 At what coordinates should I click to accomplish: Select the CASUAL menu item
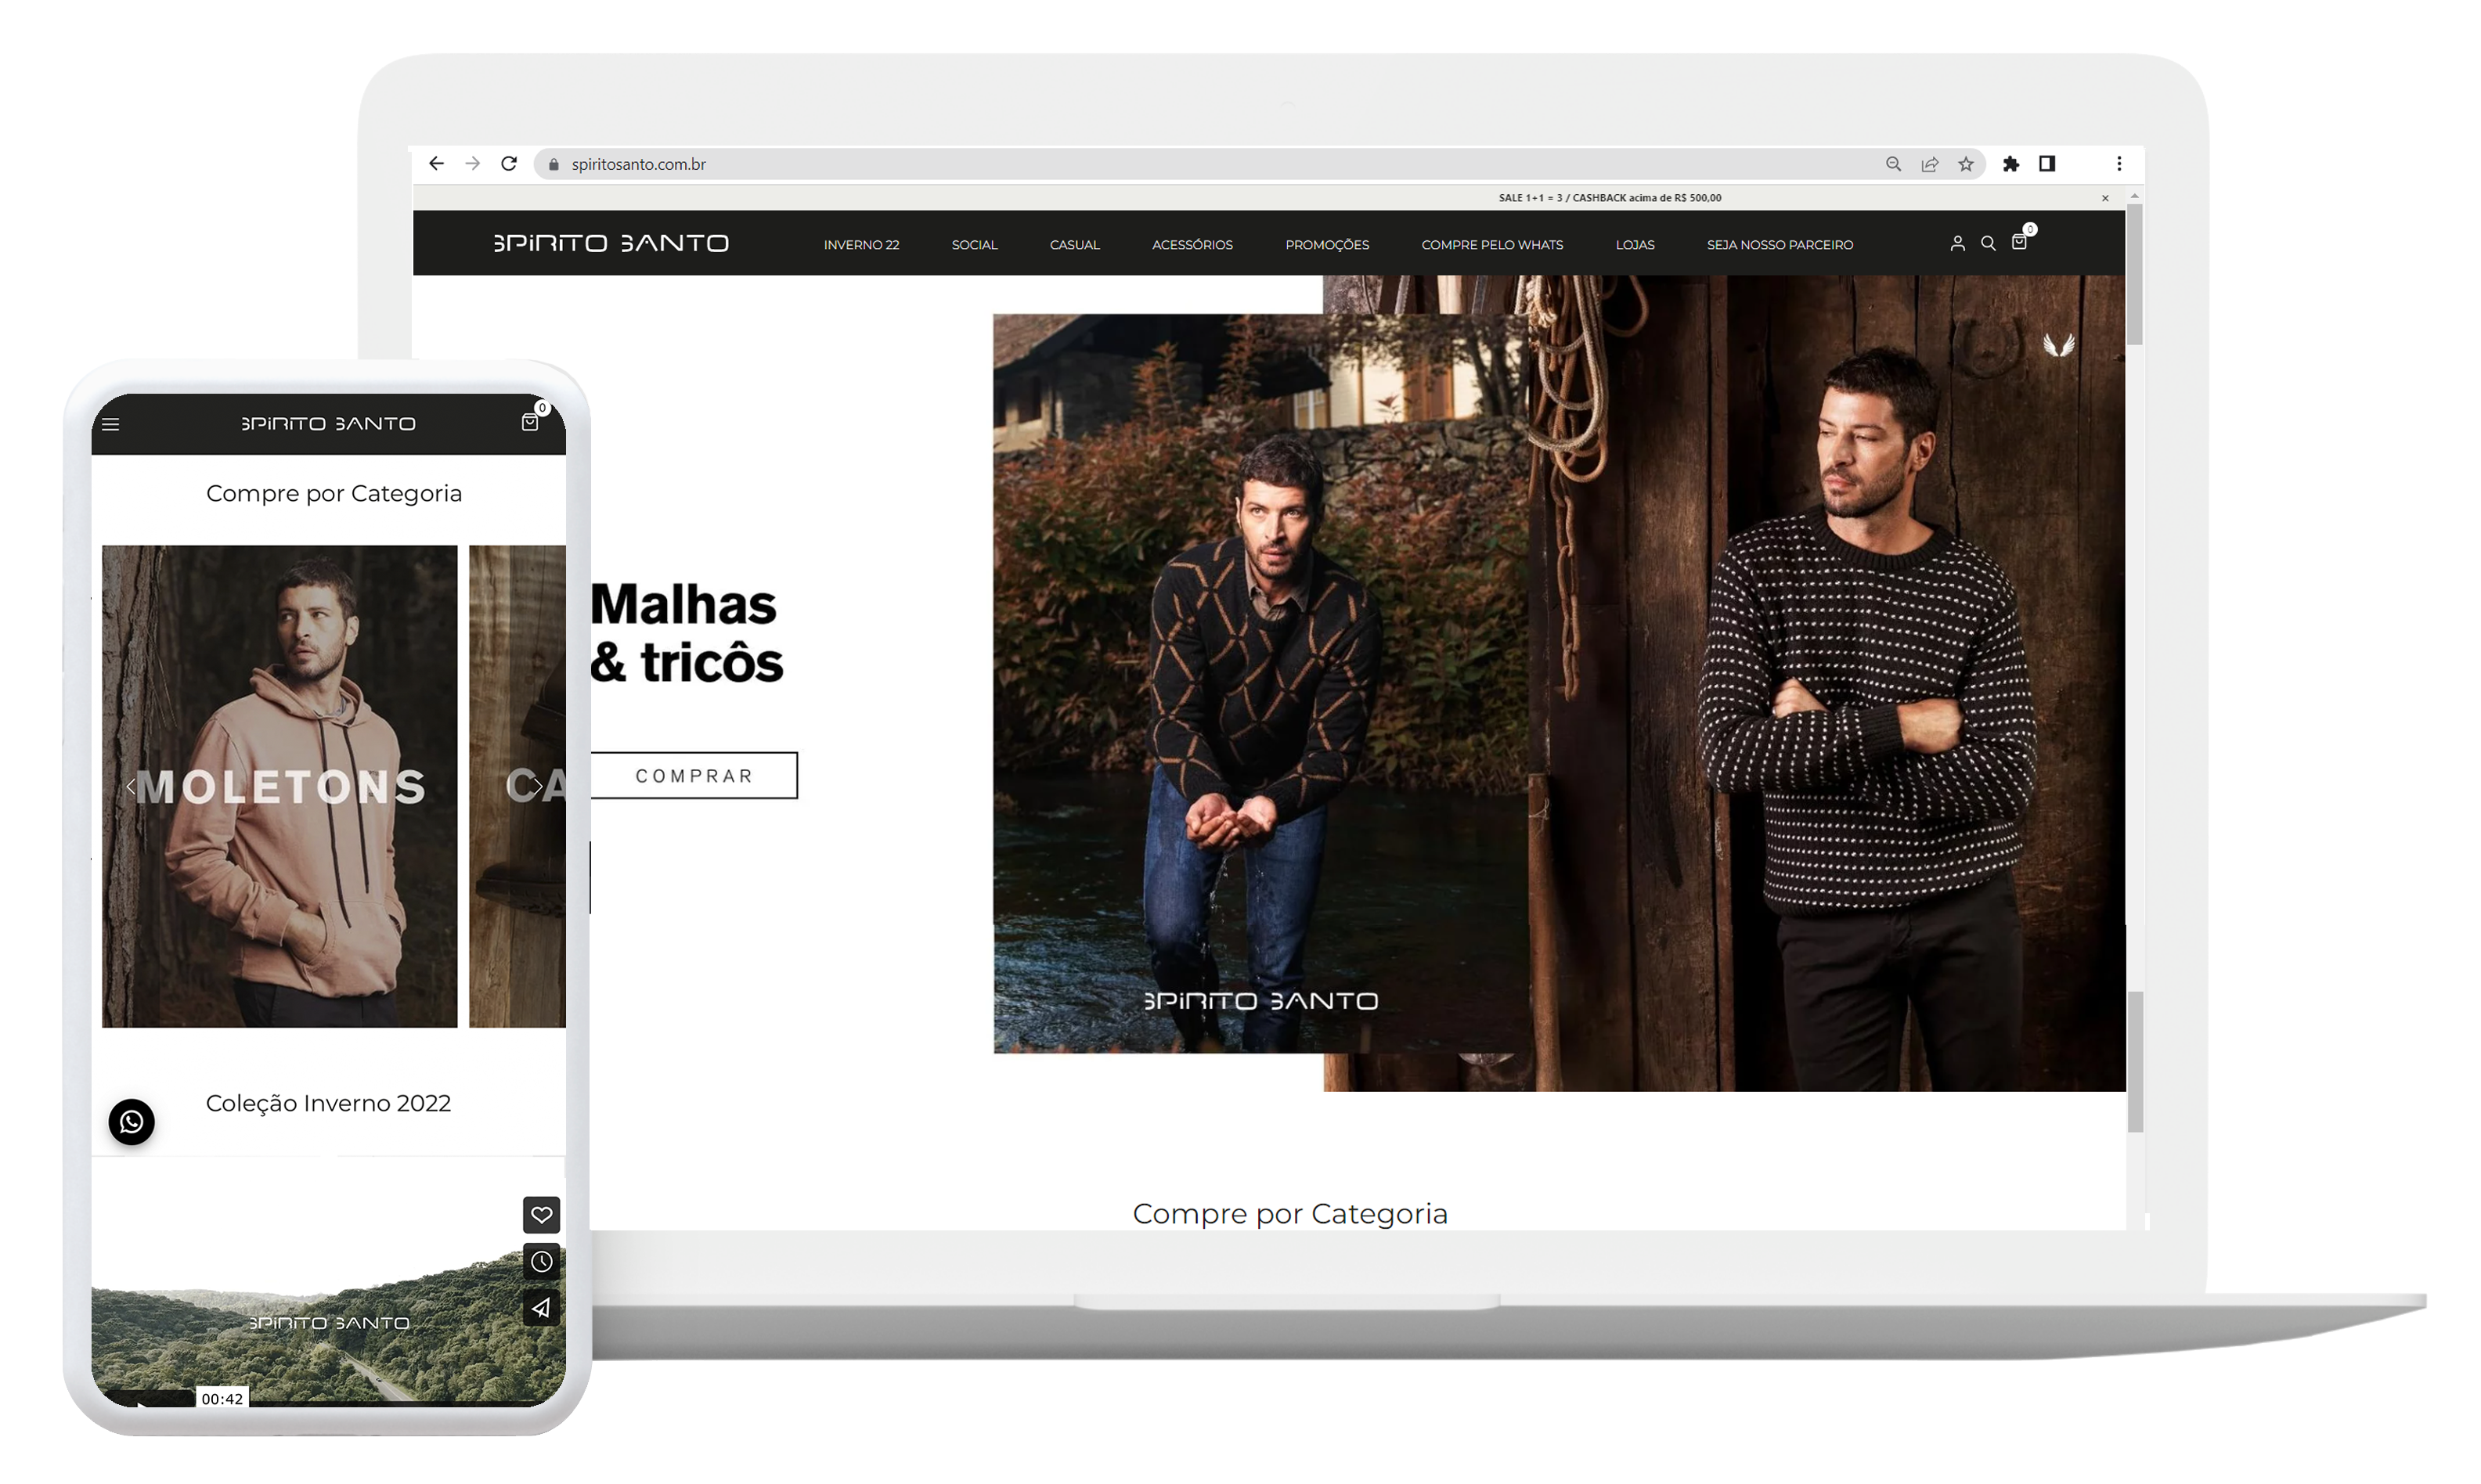coord(1071,243)
